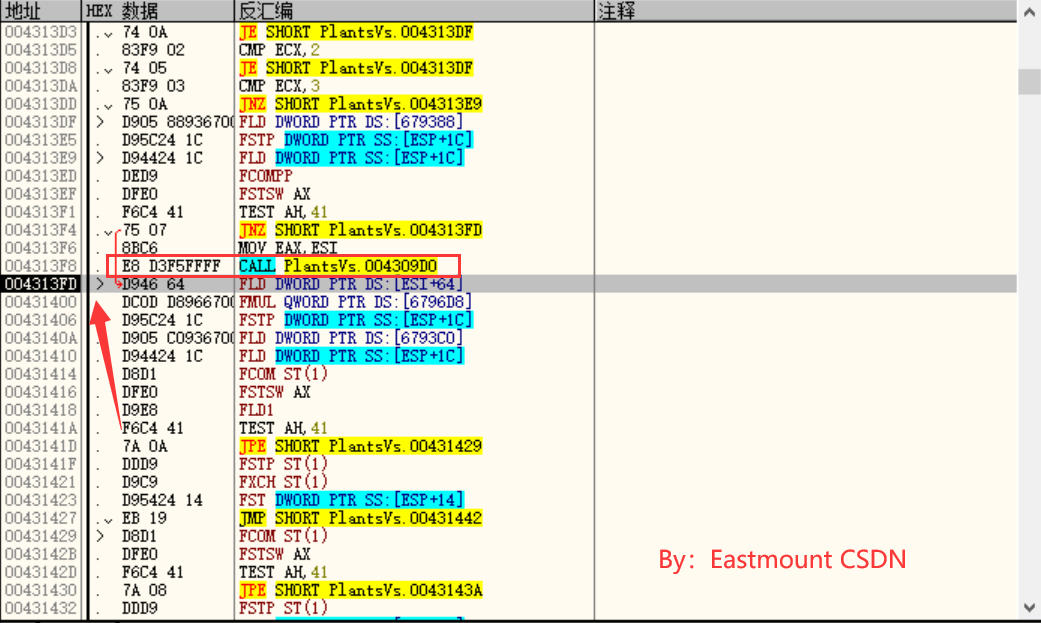Select the CMP ECX,2 instruction
The image size is (1041, 623).
(x=279, y=50)
